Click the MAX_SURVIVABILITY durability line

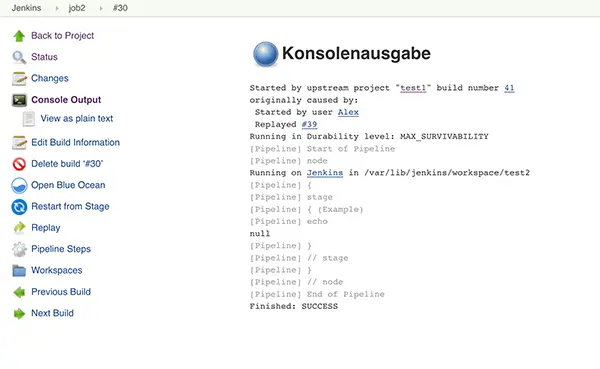(369, 137)
